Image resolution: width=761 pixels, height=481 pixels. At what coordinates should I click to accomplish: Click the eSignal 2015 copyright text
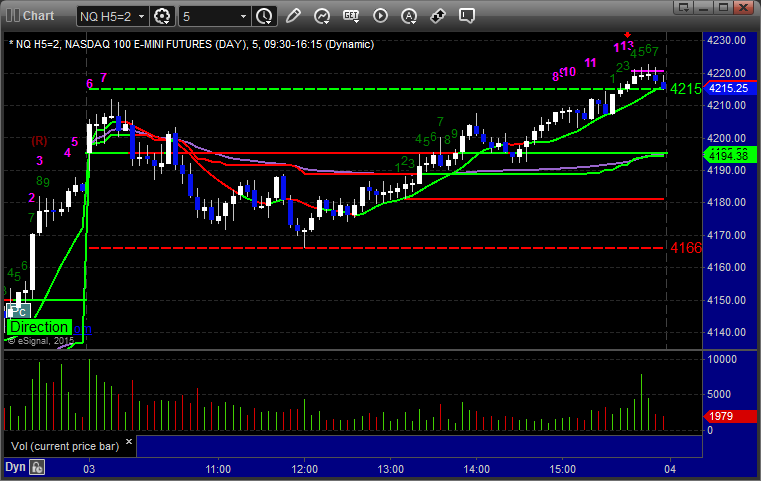tap(41, 341)
